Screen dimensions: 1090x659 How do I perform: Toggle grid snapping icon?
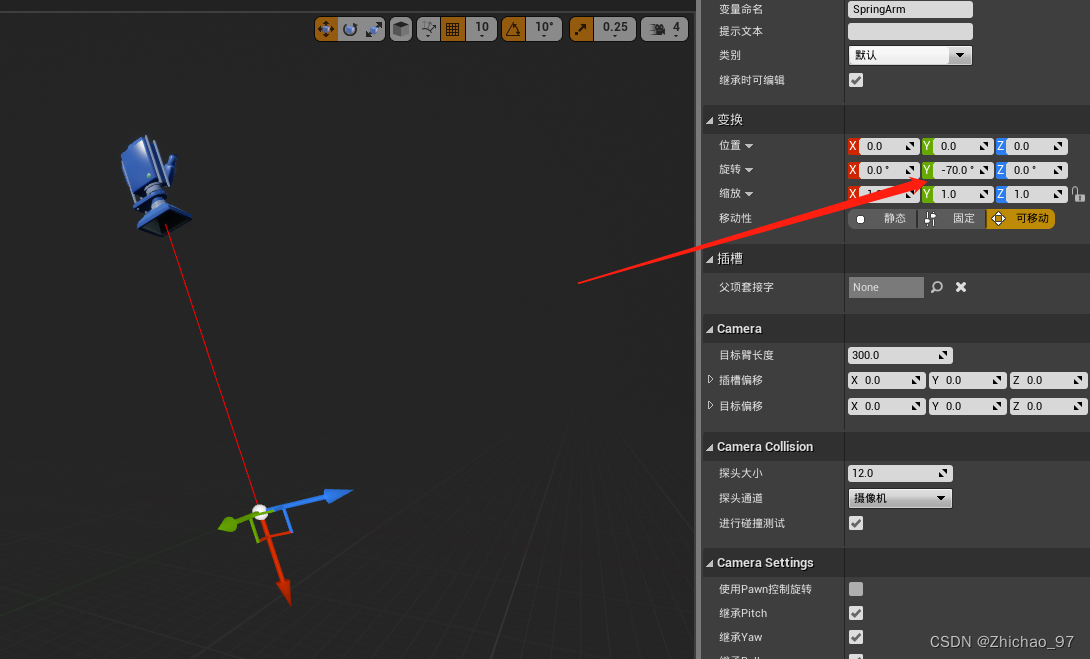(452, 29)
